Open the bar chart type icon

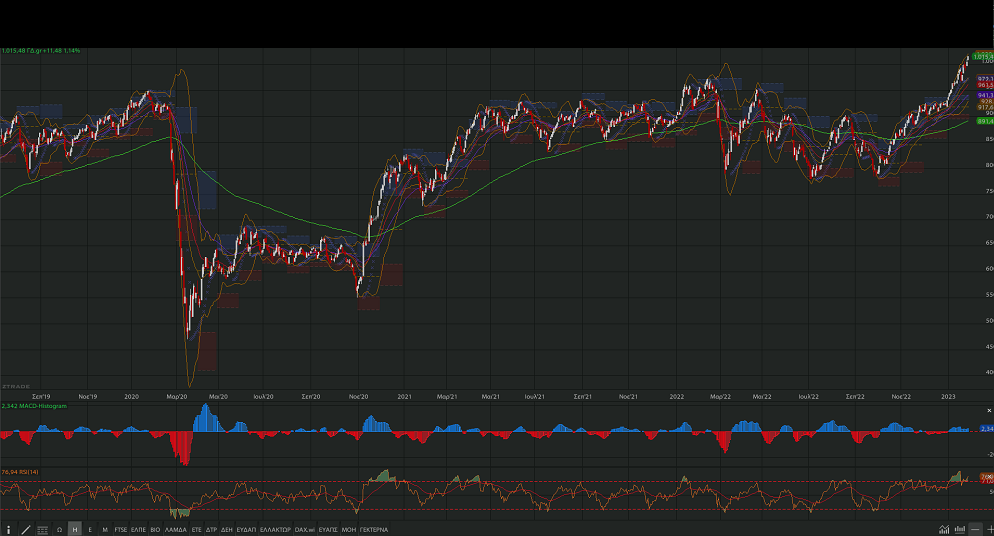click(x=960, y=530)
